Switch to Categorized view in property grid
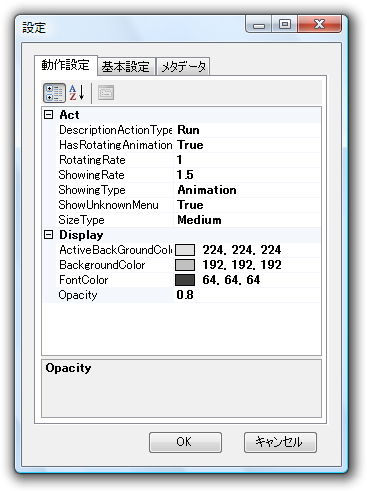Image resolution: width=367 pixels, height=491 pixels. coord(54,93)
